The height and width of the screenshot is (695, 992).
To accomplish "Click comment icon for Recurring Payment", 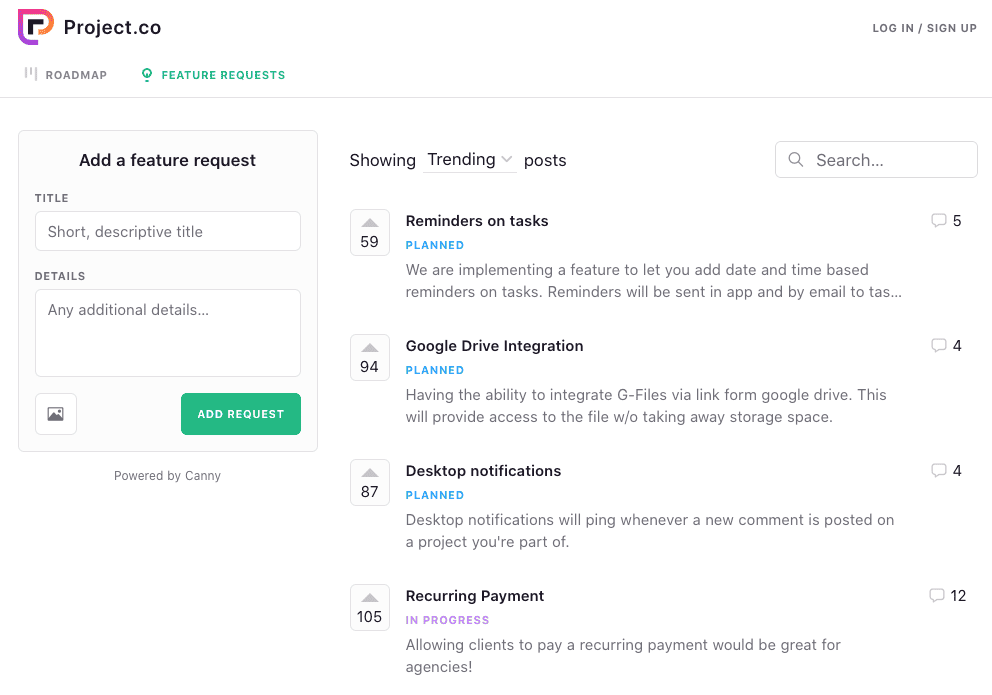I will (936, 596).
